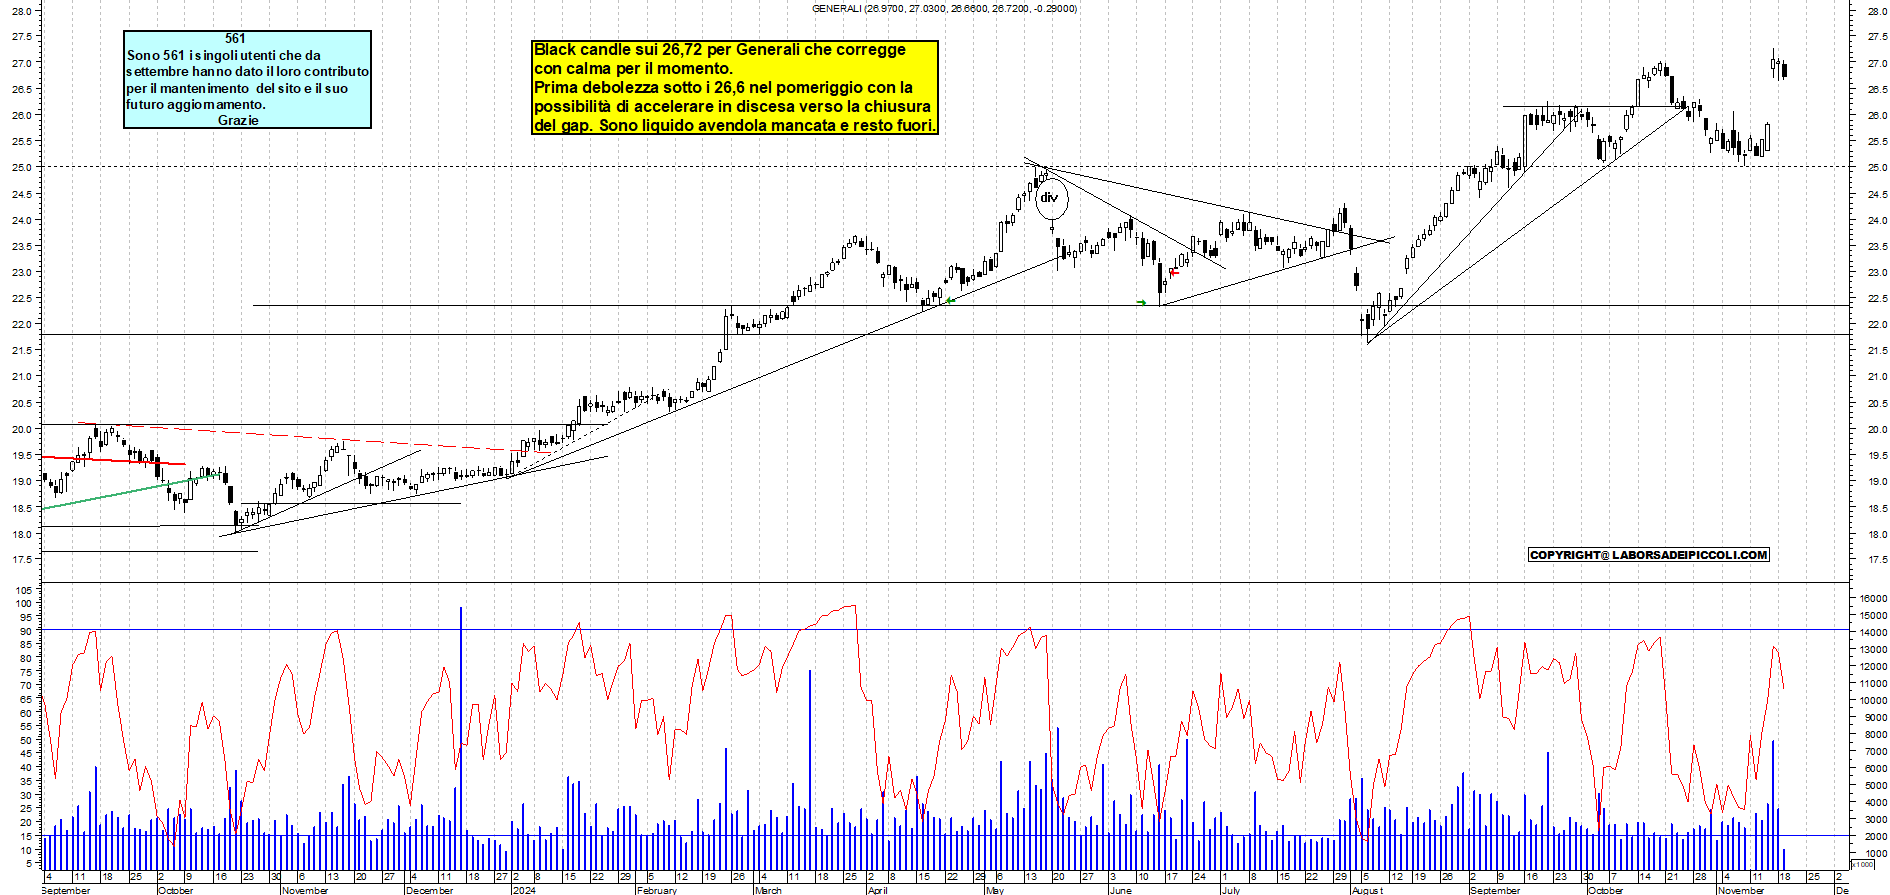This screenshot has height=895, width=1890.
Task: Click the GENERALI chart title with price values
Action: tap(944, 8)
